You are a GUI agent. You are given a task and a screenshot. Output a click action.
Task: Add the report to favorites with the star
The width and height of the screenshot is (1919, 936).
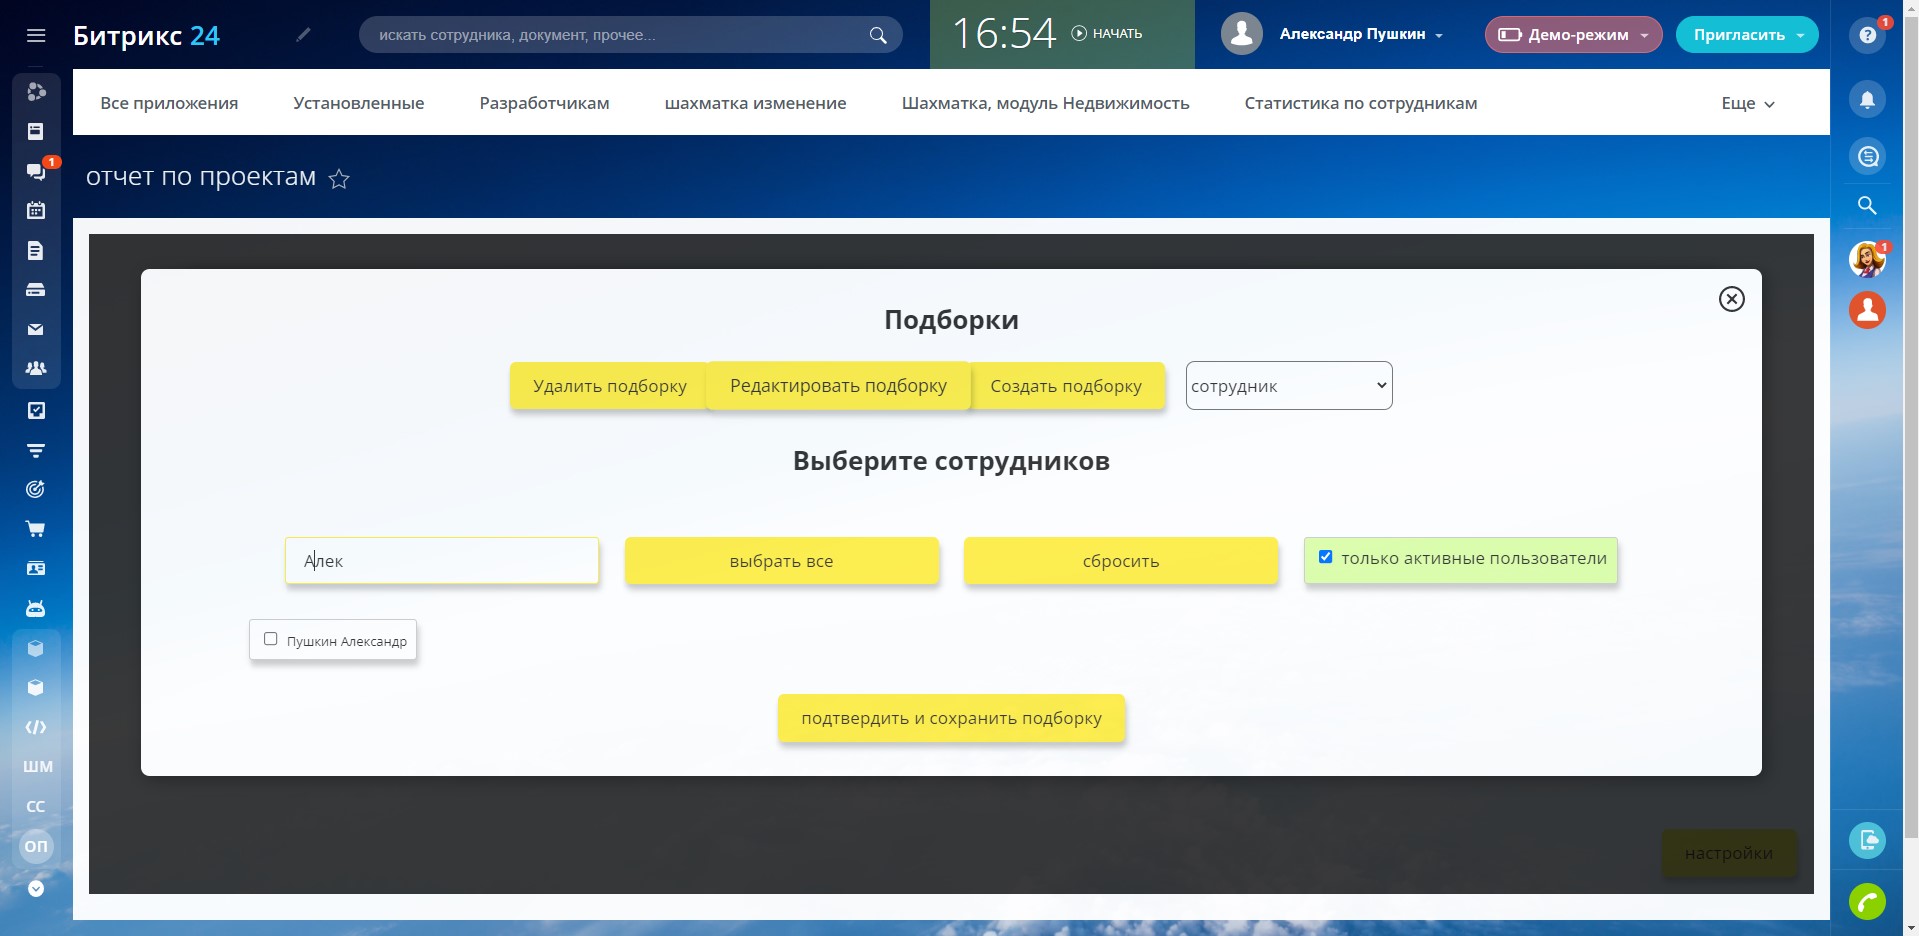(x=339, y=179)
